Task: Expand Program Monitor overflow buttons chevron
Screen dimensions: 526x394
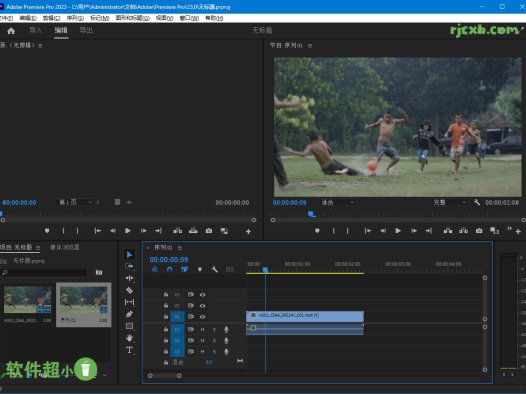Action: [509, 228]
